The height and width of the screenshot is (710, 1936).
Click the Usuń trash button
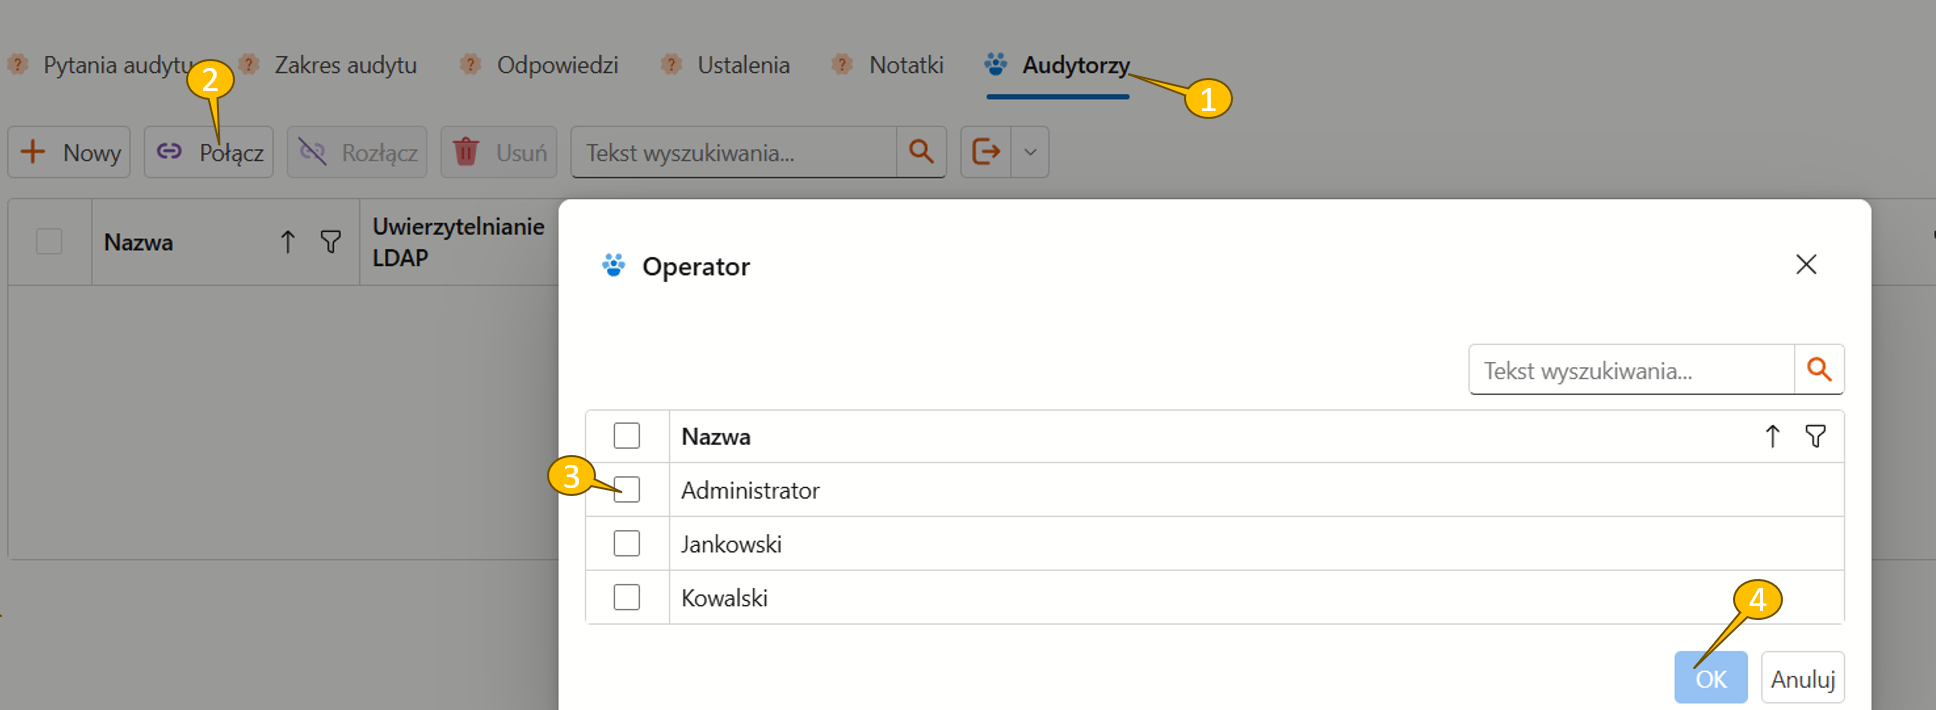coord(499,152)
